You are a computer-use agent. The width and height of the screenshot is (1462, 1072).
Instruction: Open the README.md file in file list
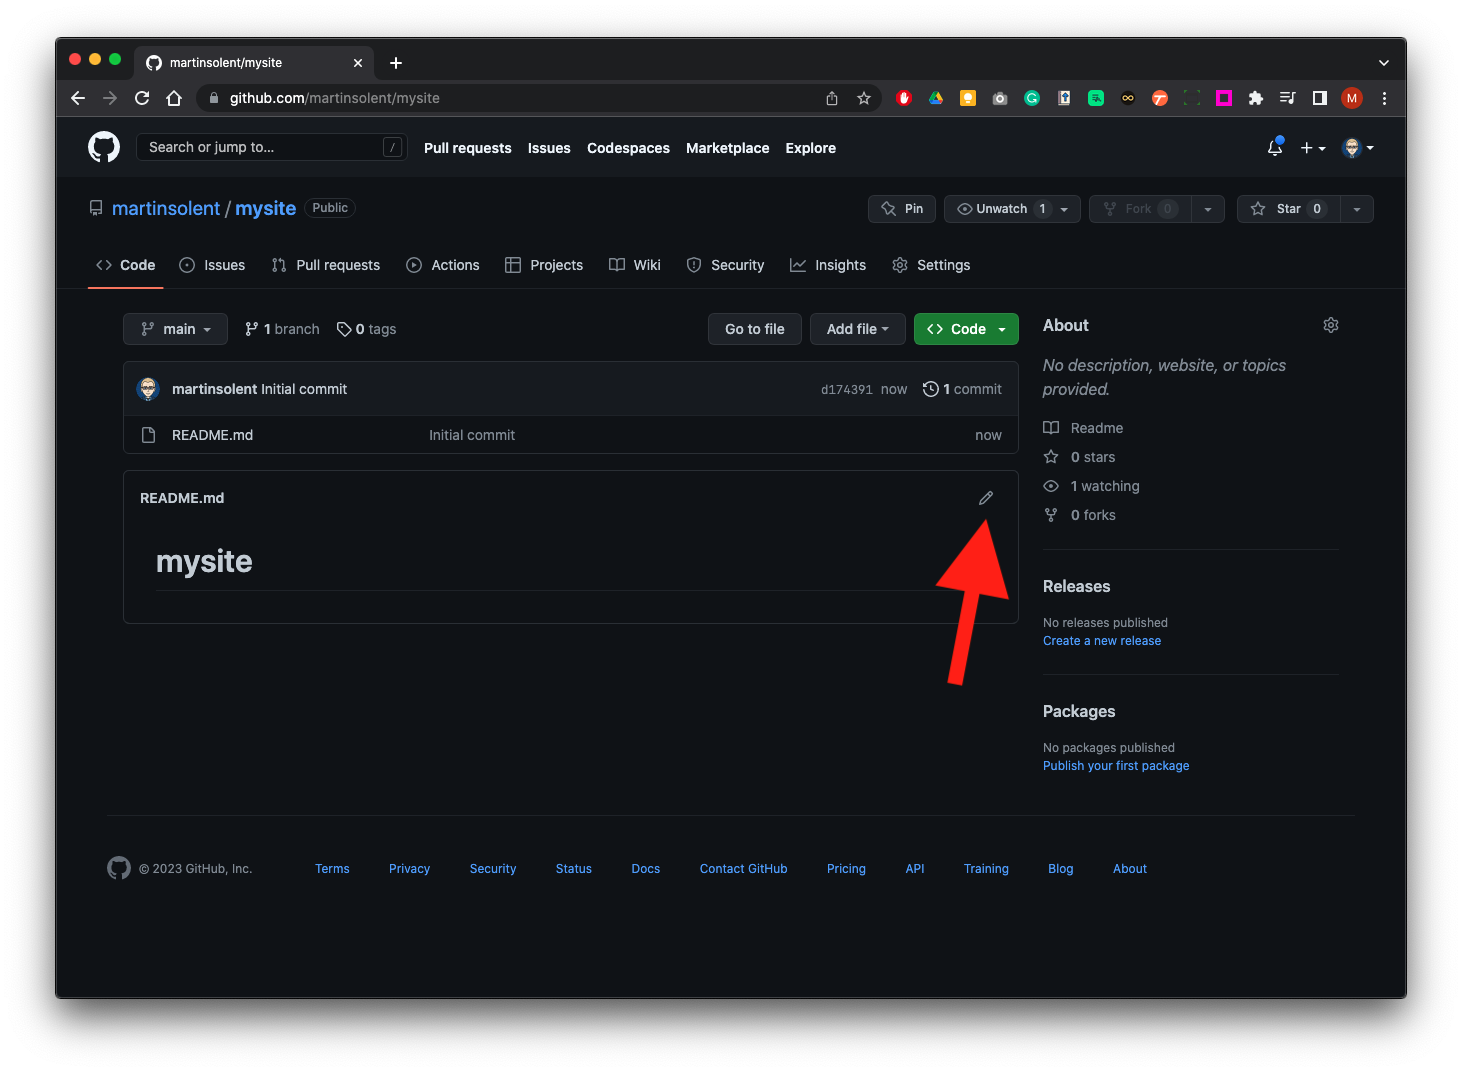click(212, 435)
